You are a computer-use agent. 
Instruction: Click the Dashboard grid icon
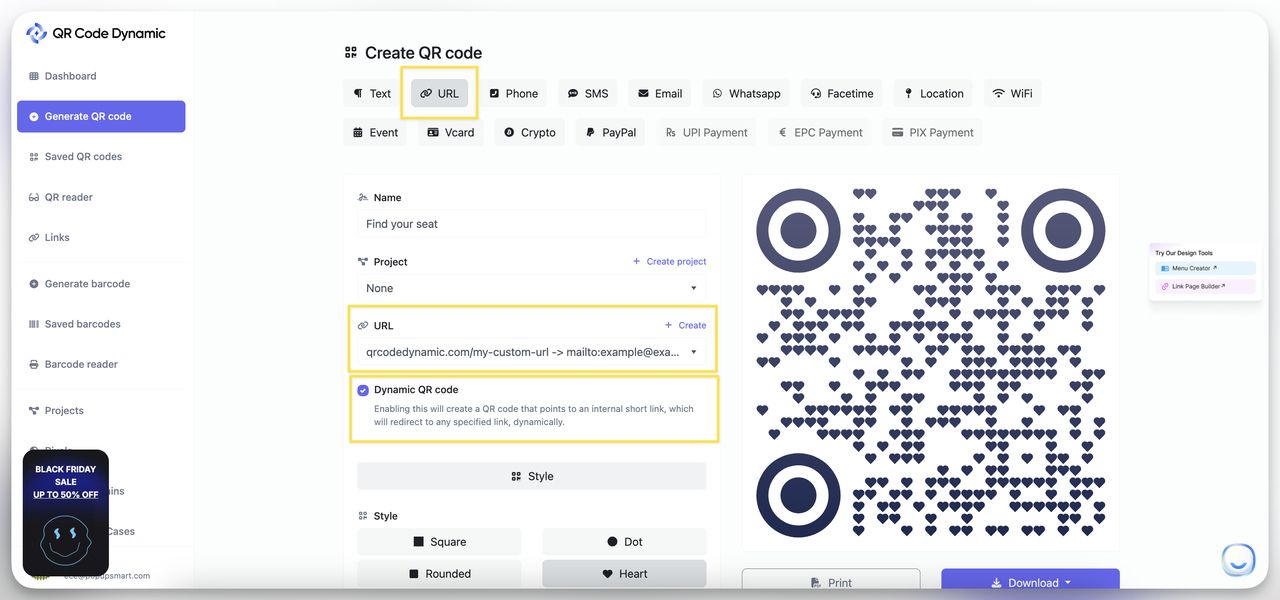coord(34,76)
